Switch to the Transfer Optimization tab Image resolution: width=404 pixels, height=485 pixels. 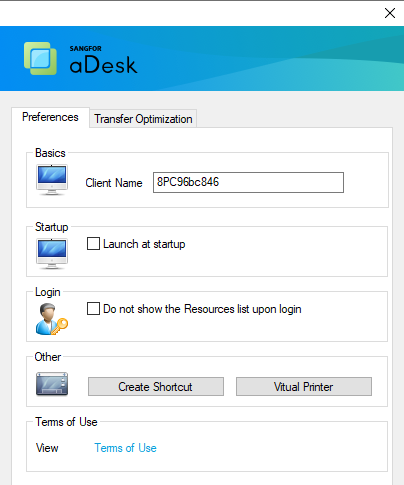click(143, 119)
